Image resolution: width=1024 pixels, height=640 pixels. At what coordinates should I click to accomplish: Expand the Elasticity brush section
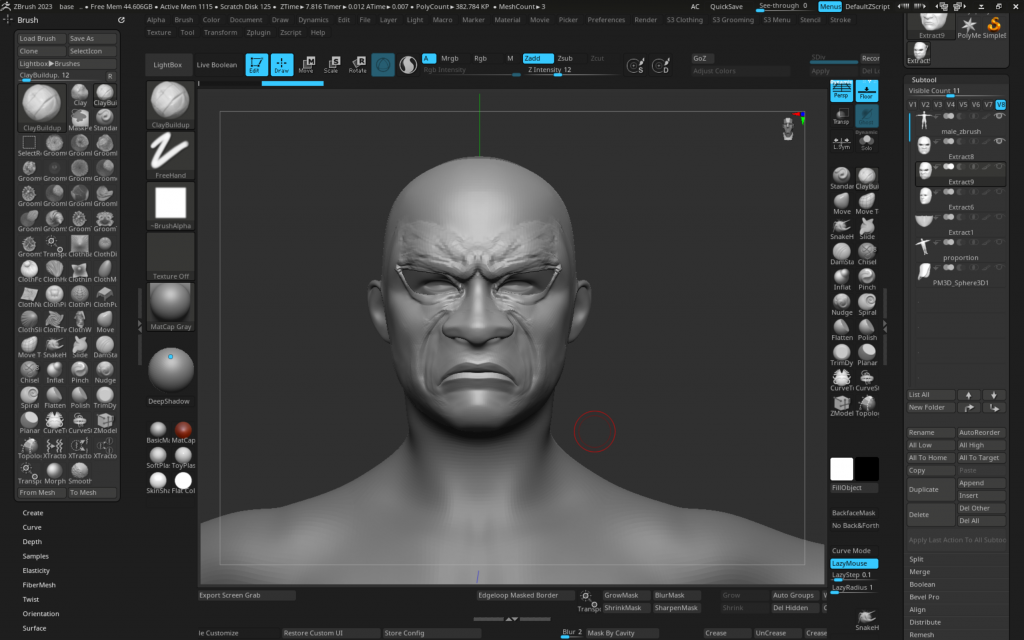(36, 570)
